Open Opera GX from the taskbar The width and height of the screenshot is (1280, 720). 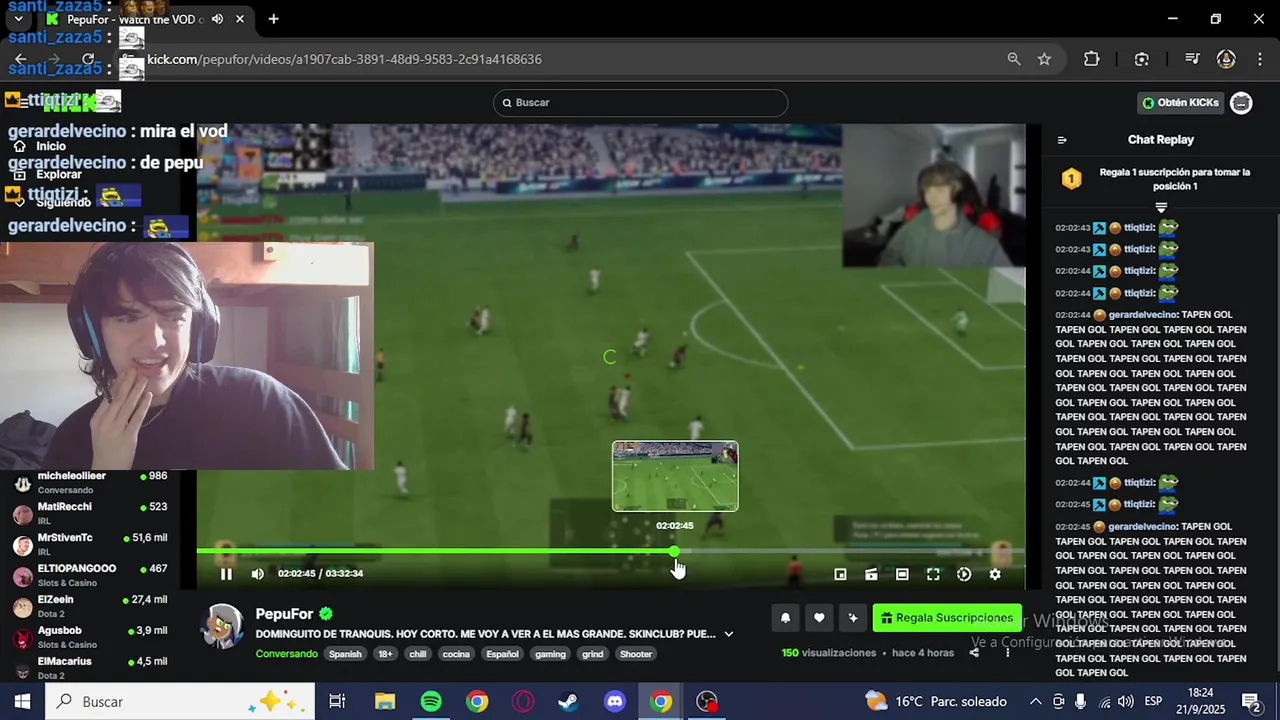click(523, 701)
